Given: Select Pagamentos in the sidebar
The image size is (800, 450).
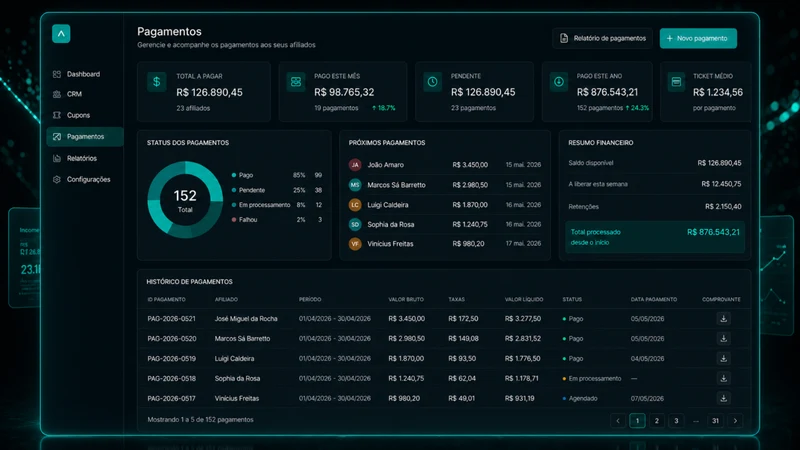Looking at the screenshot, I should coord(85,137).
